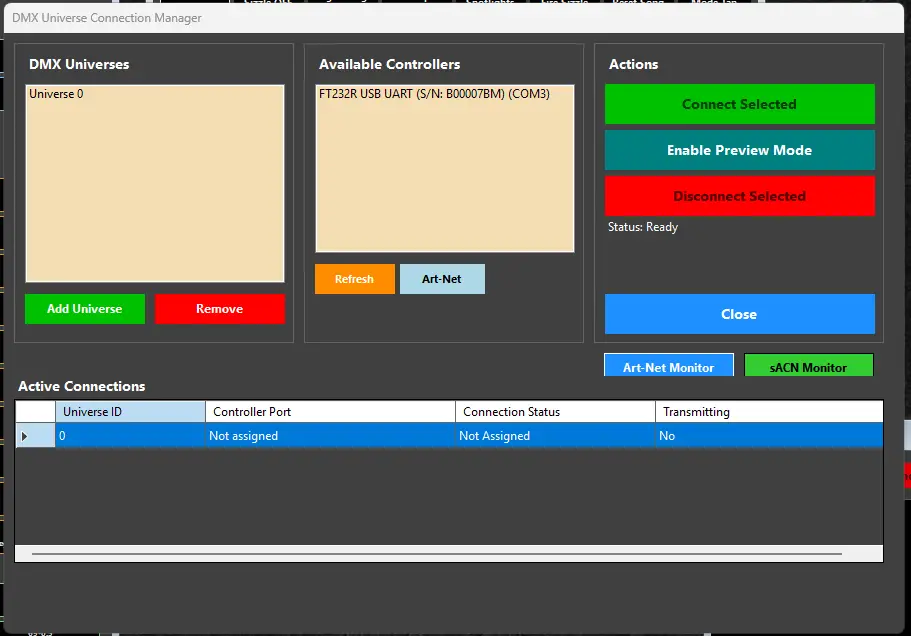Click the Connection Status column header
Screen dimensions: 911x636
tap(555, 412)
